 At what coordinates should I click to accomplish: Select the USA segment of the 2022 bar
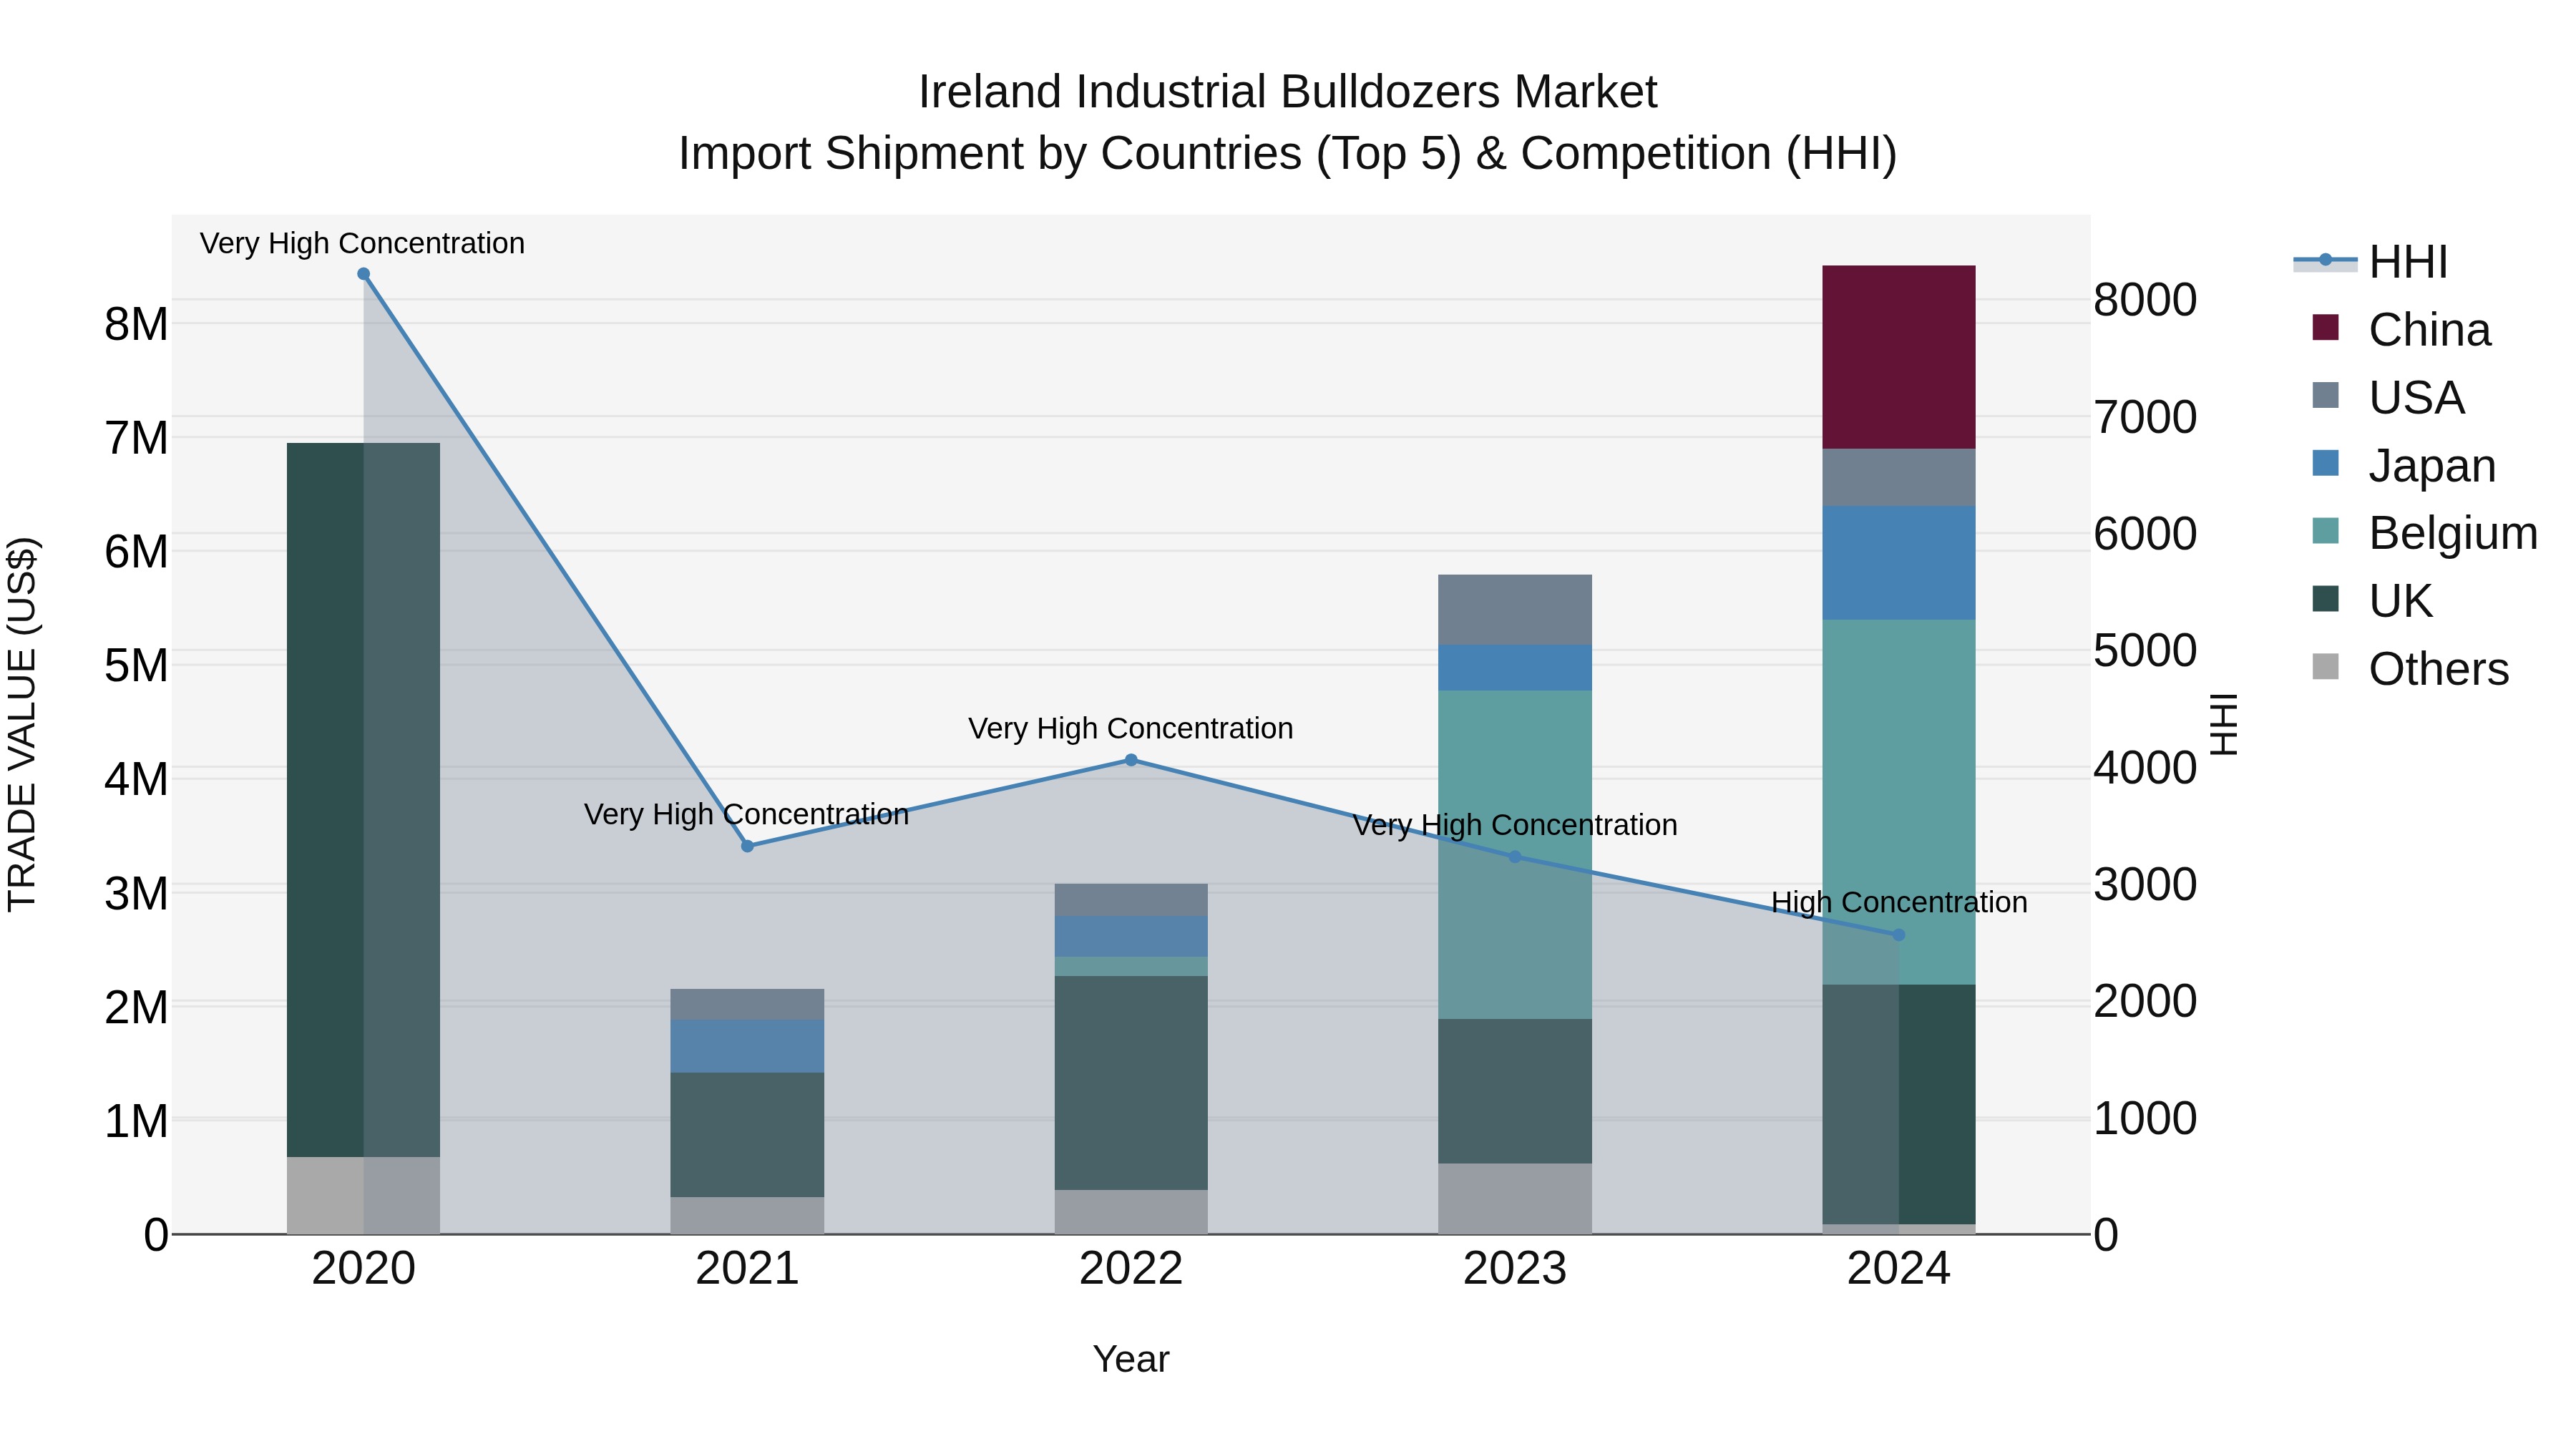pos(1131,900)
